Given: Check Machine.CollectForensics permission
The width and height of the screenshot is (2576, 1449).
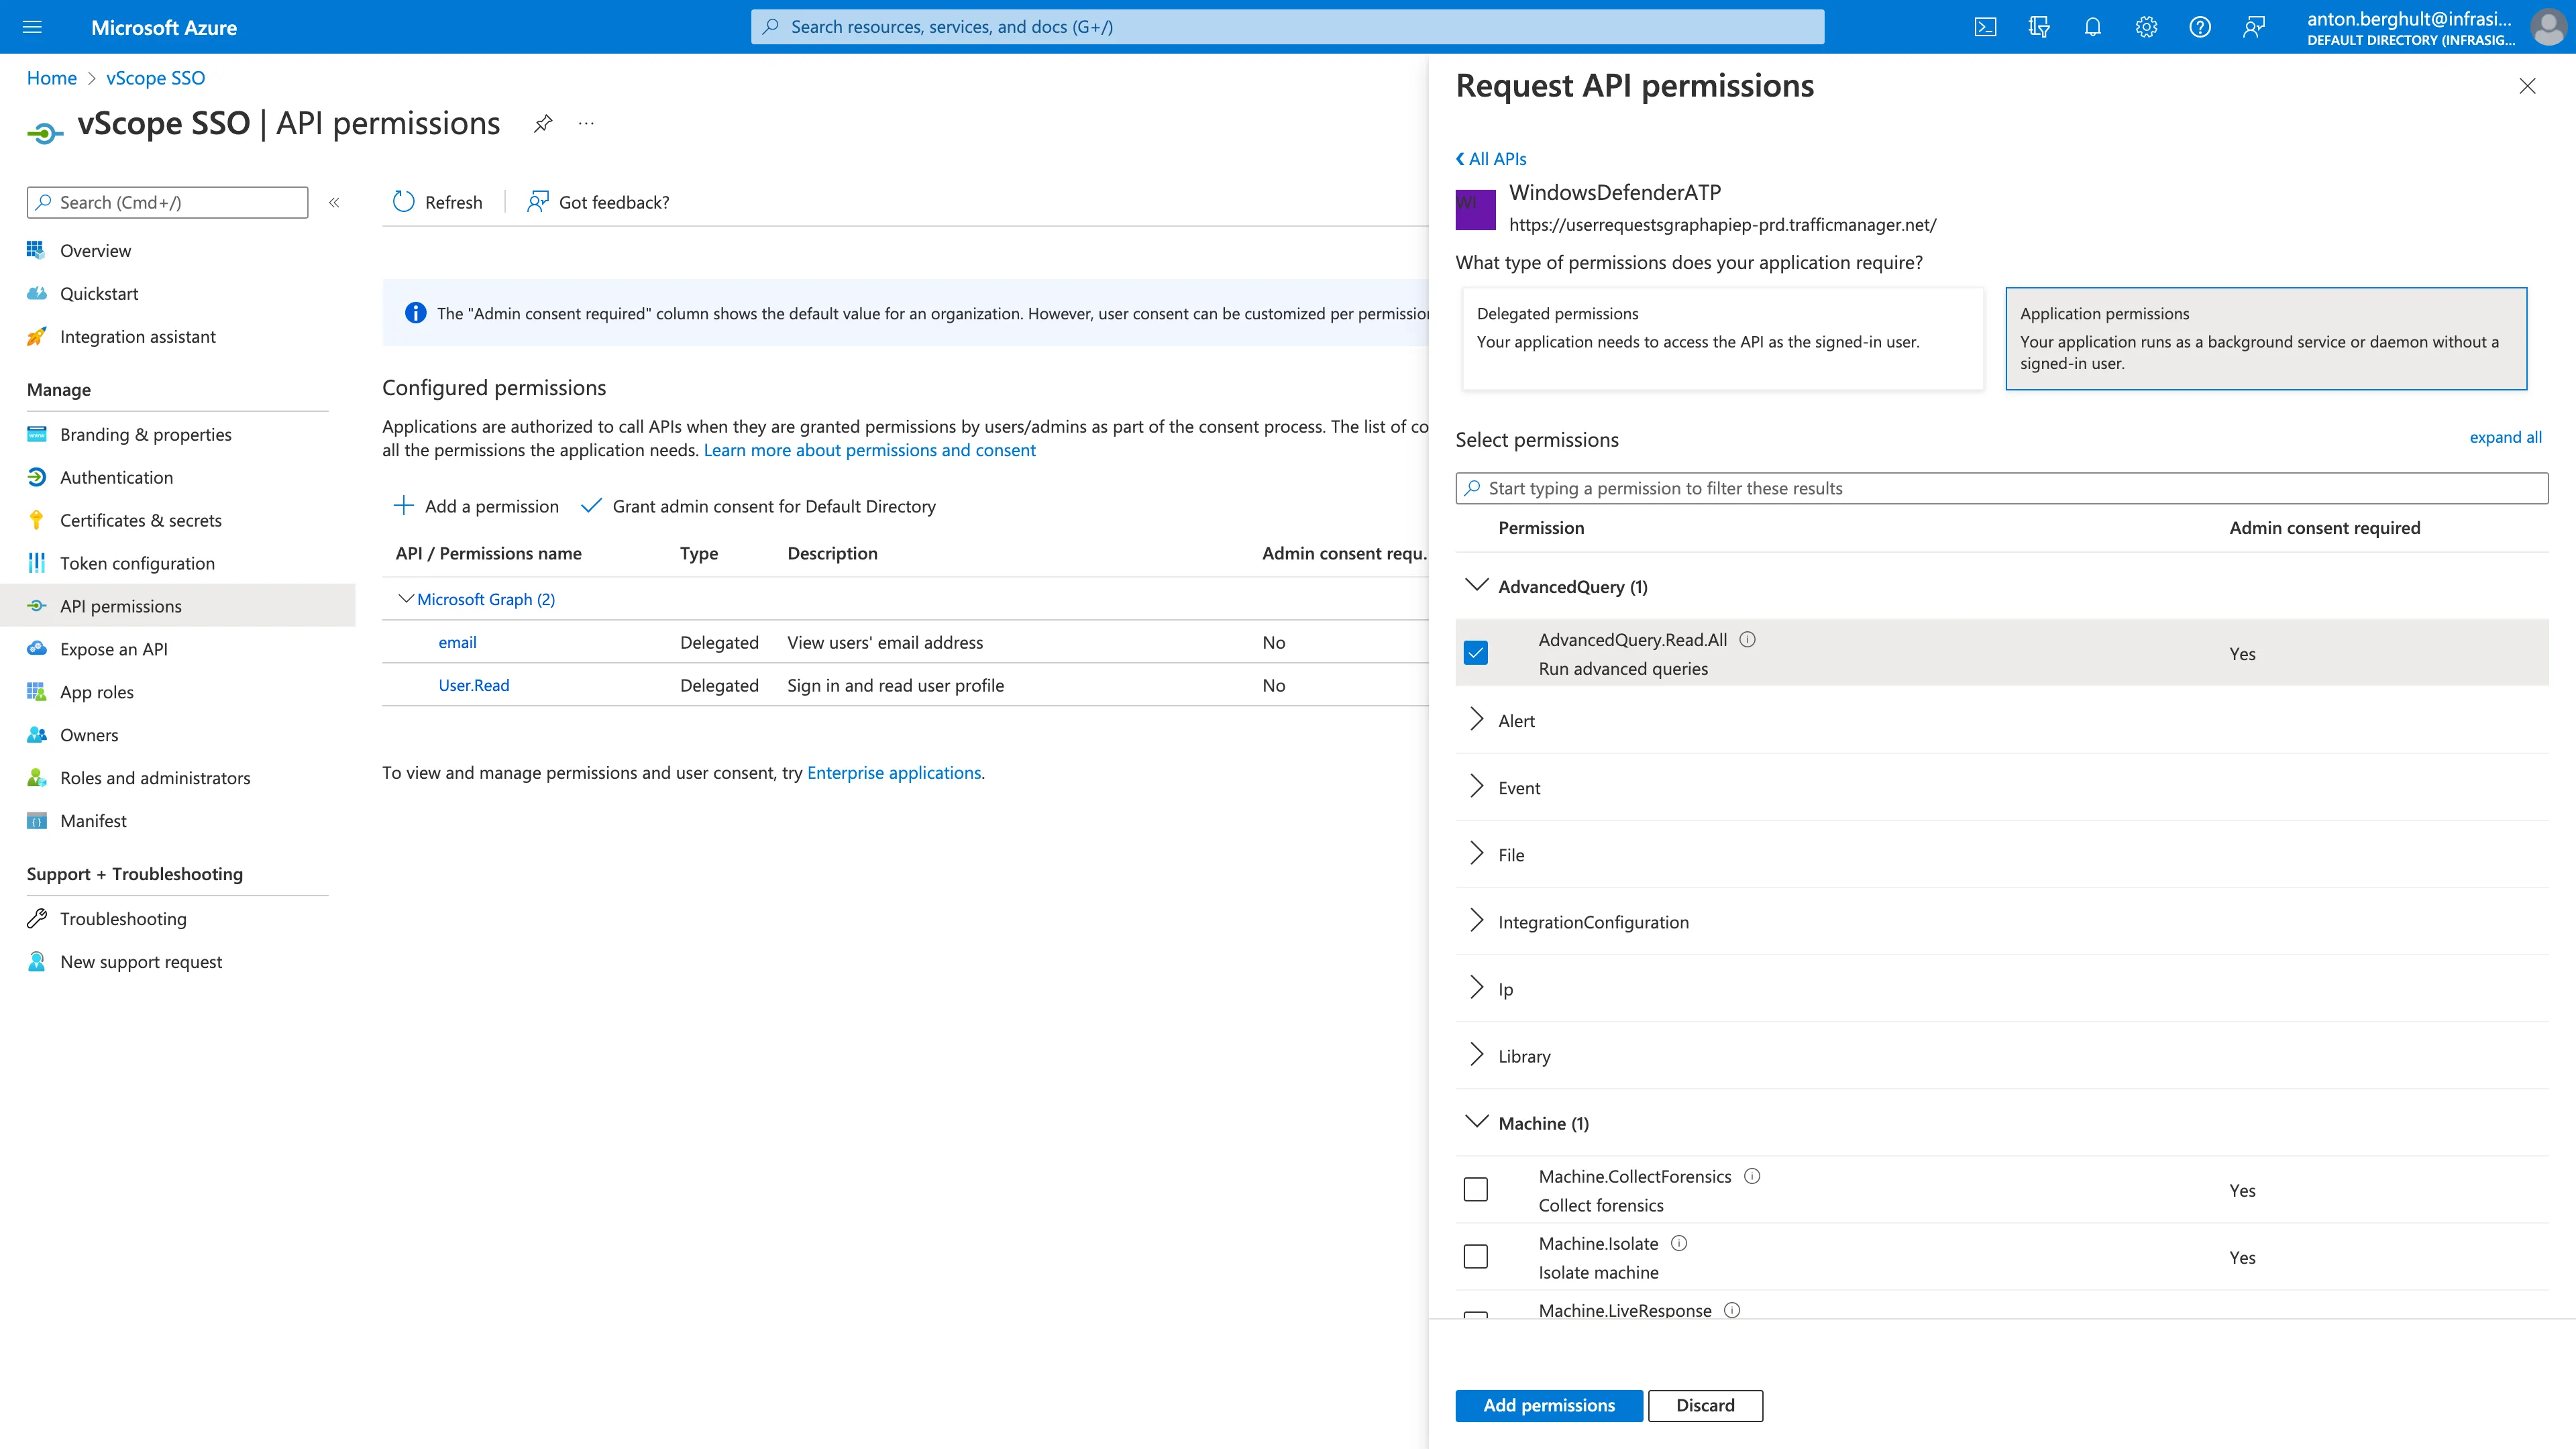Looking at the screenshot, I should (1475, 1190).
